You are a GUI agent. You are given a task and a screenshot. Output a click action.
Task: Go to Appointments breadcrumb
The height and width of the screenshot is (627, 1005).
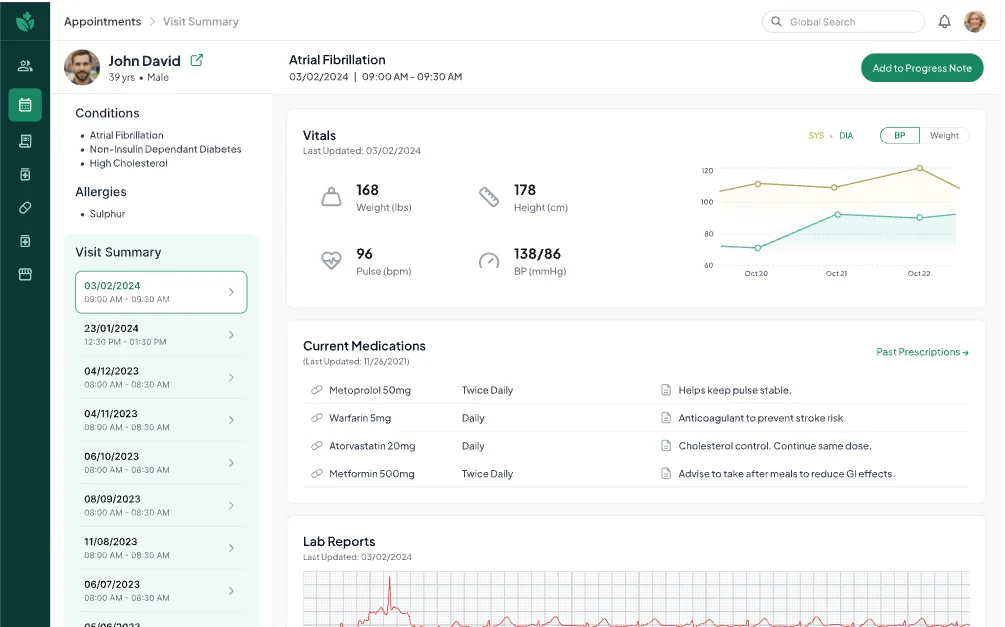click(103, 21)
